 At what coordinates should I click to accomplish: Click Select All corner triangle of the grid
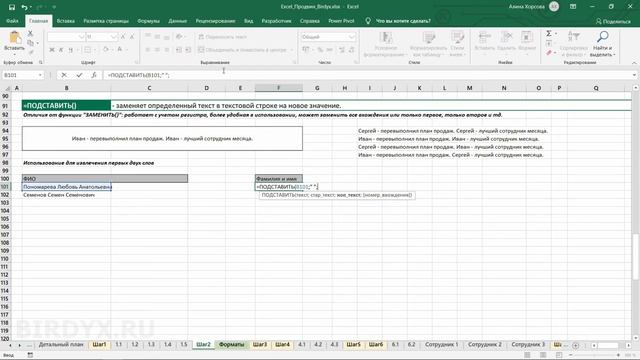[7, 88]
